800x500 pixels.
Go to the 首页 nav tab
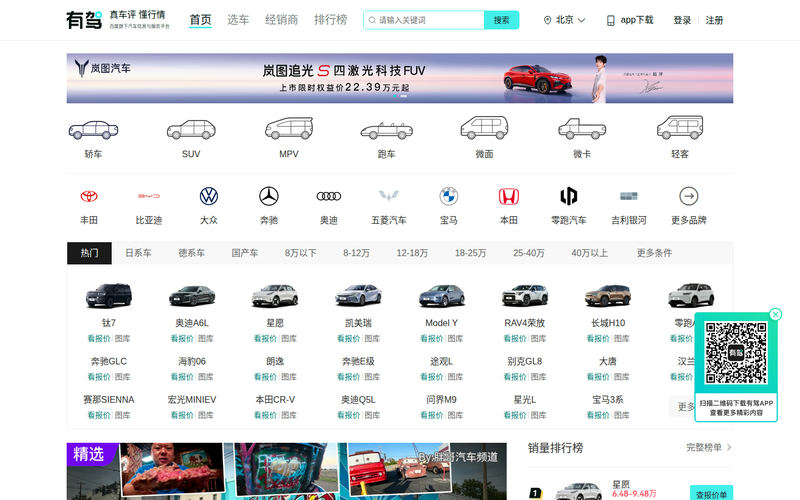pos(201,20)
